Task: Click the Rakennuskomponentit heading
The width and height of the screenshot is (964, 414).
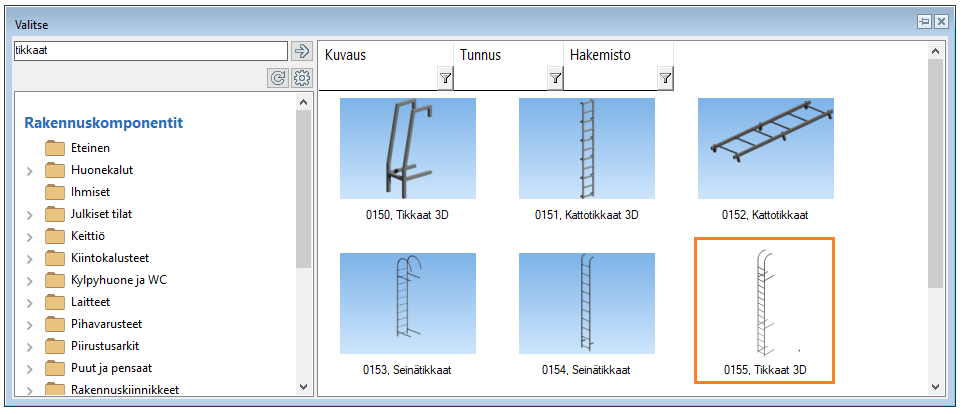Action: coord(102,123)
